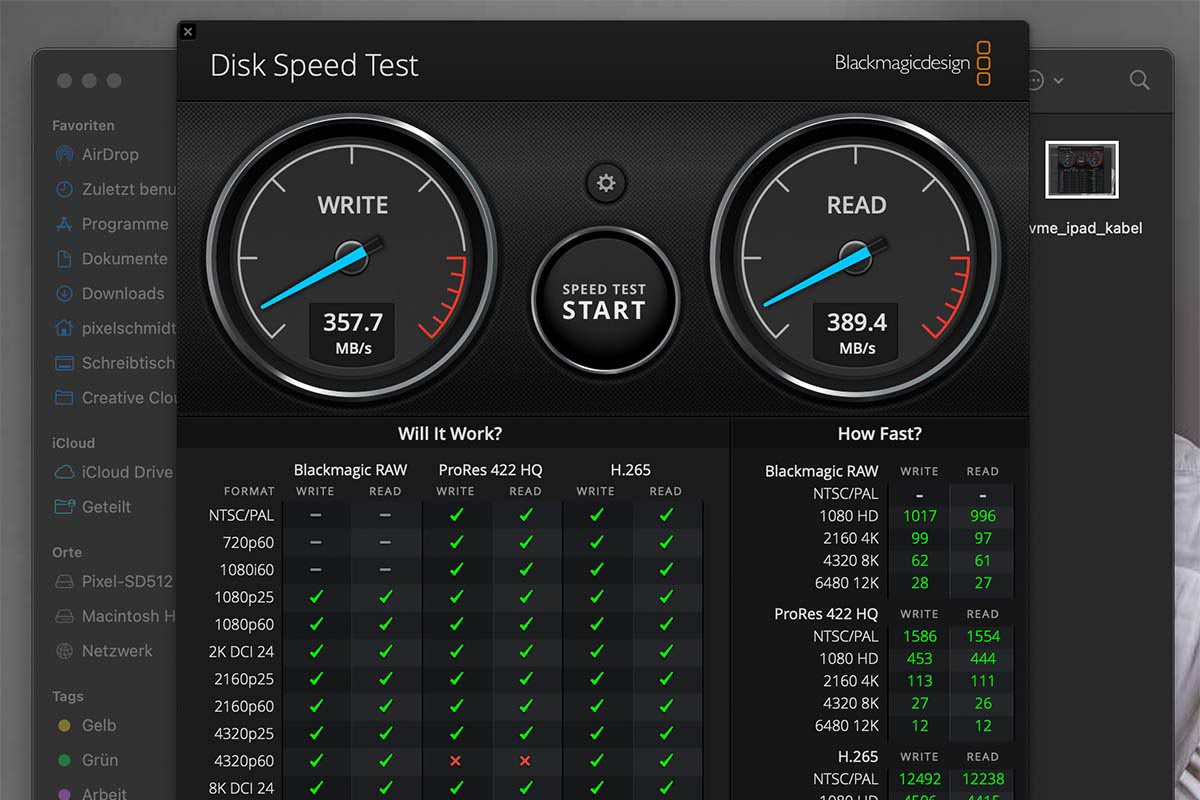
Task: Select the Geteilt shared folder
Action: pyautogui.click(x=106, y=507)
